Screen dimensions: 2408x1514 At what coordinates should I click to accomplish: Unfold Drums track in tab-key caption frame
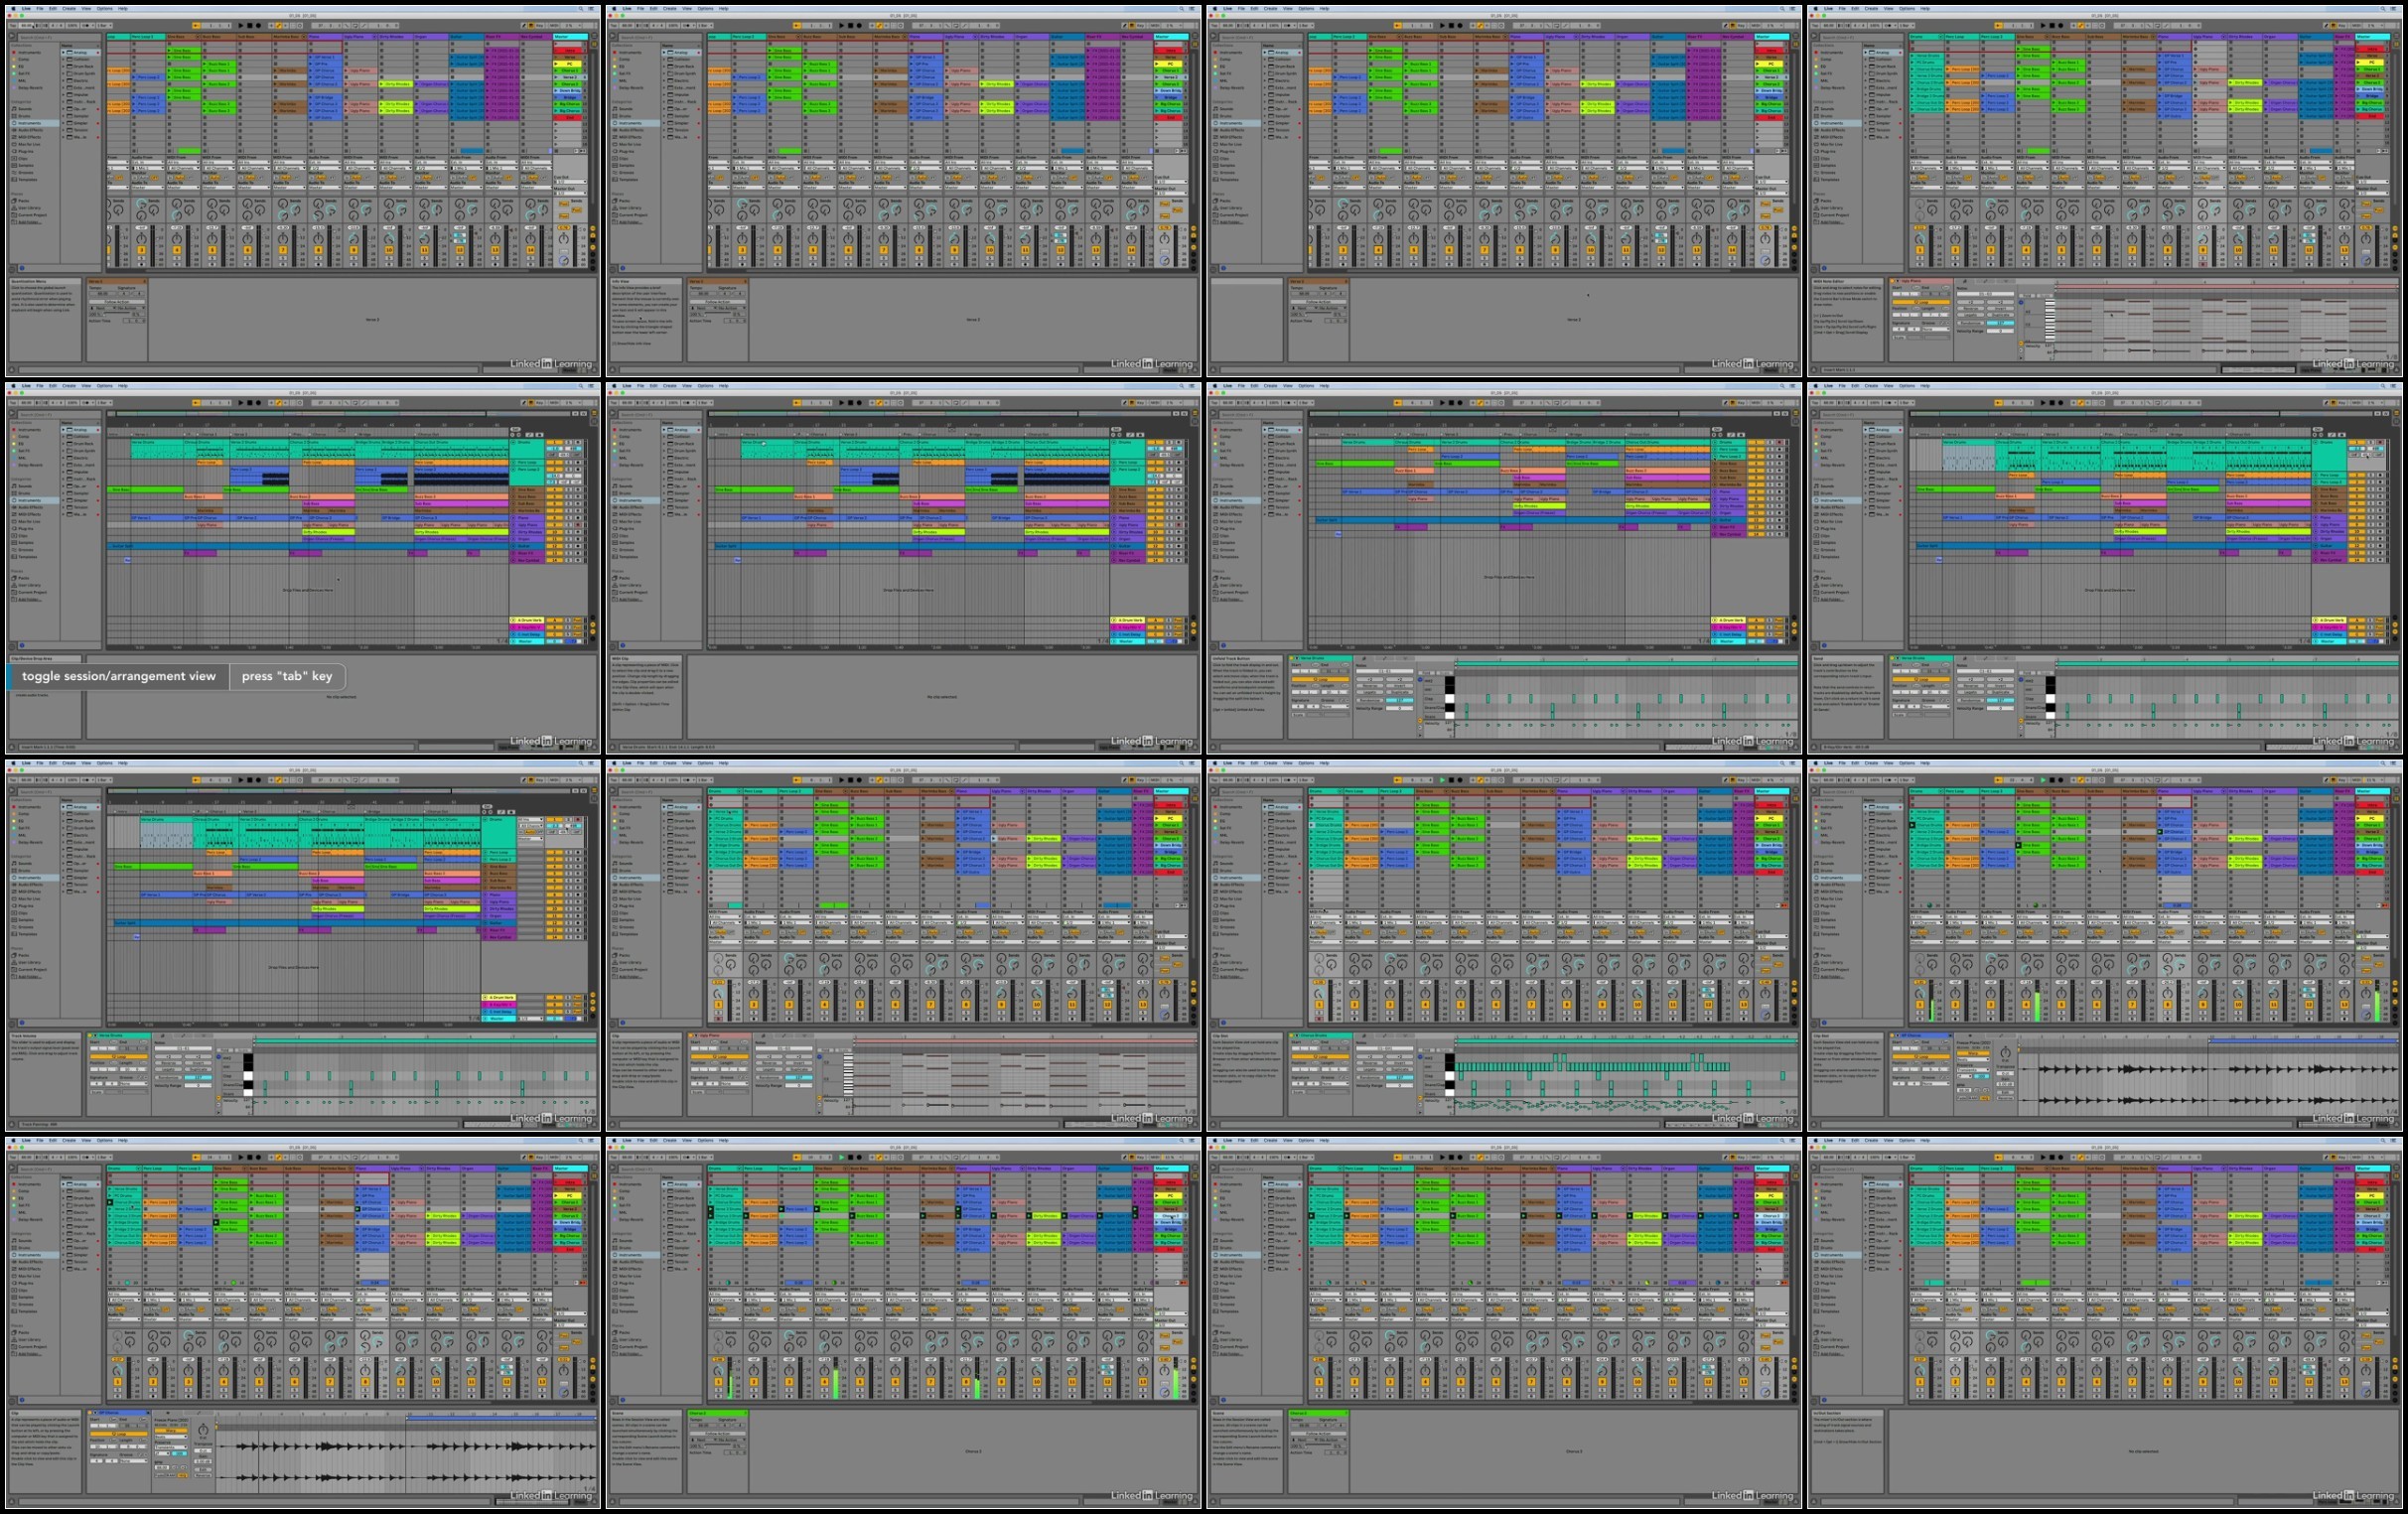coord(513,443)
